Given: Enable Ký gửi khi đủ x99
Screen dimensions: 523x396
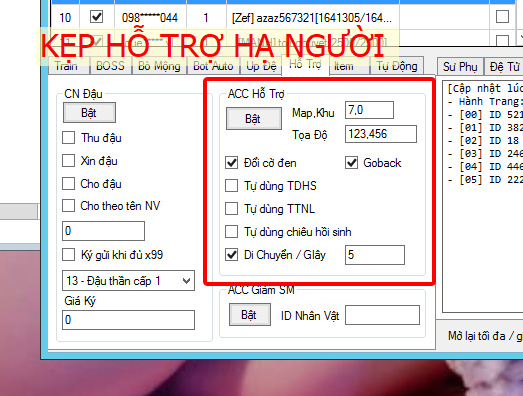Looking at the screenshot, I should (x=68, y=255).
